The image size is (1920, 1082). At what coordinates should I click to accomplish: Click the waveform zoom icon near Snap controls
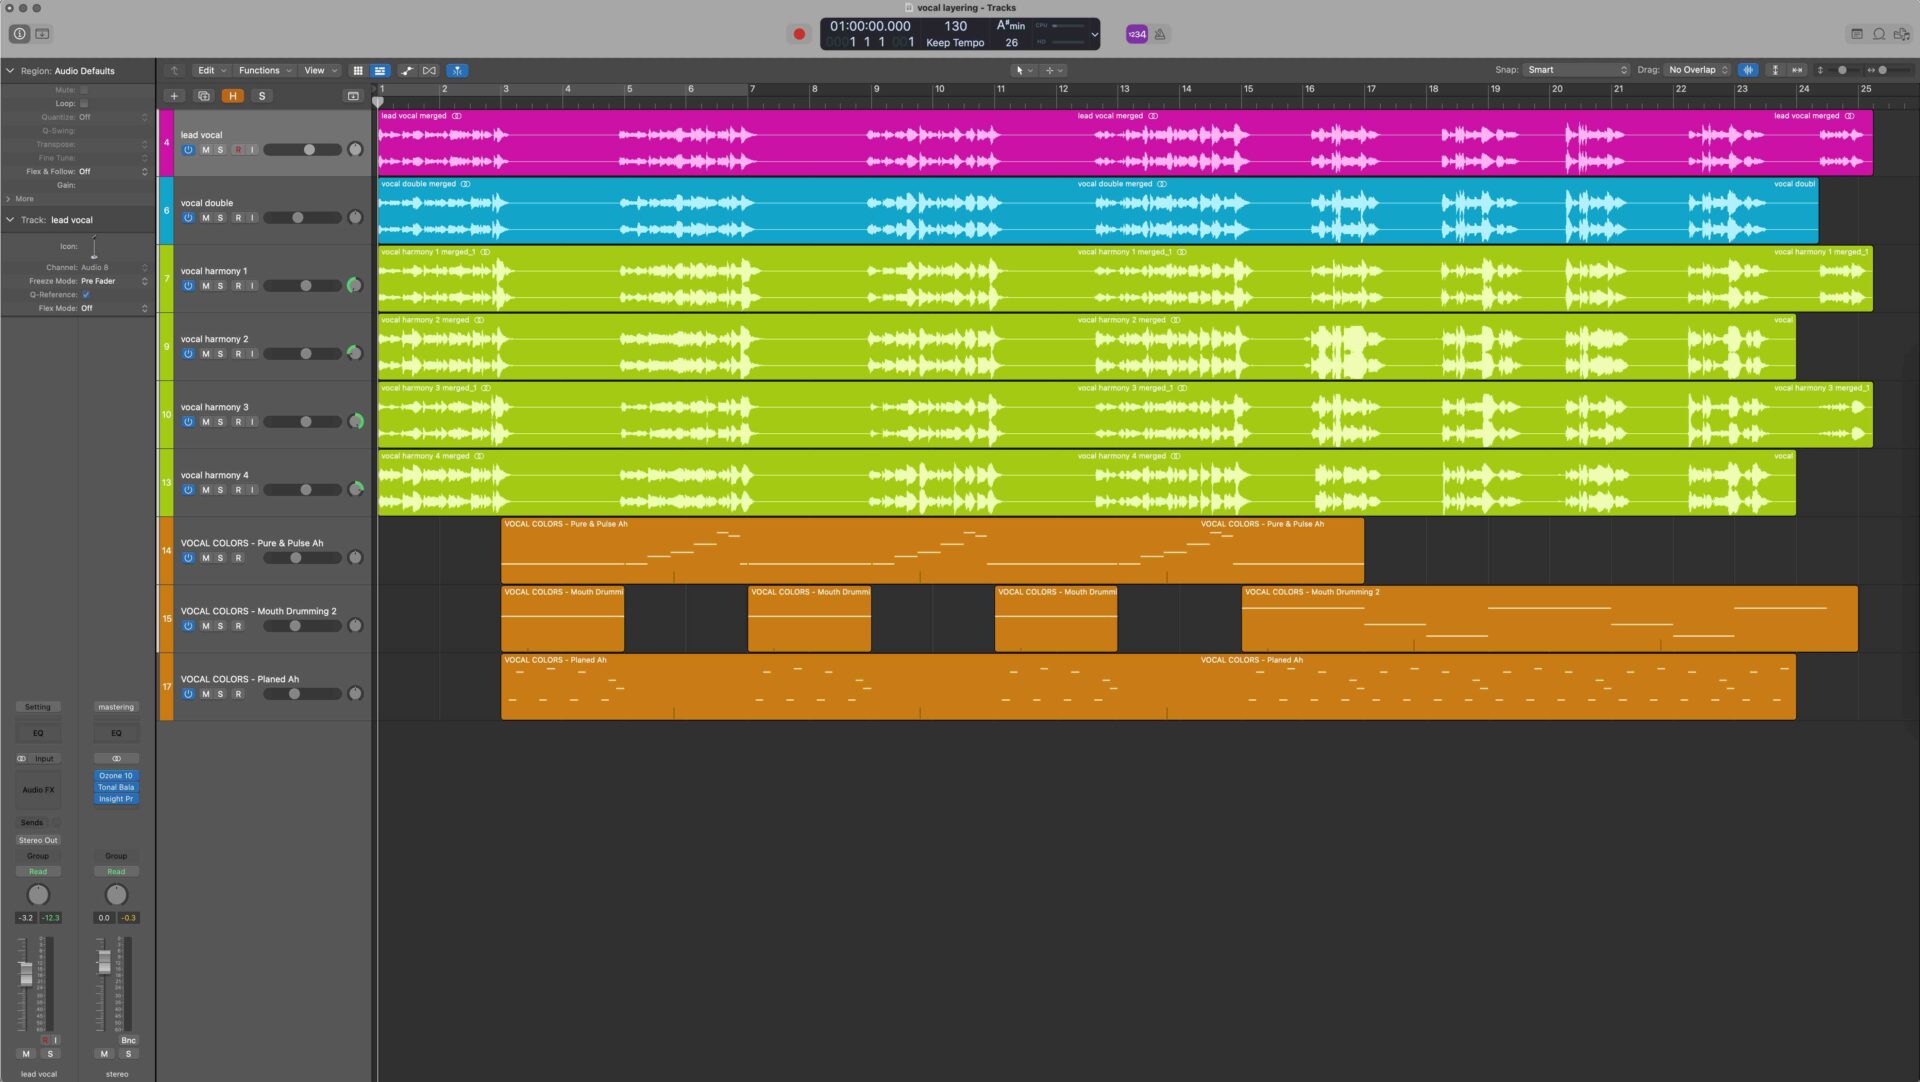(1748, 70)
